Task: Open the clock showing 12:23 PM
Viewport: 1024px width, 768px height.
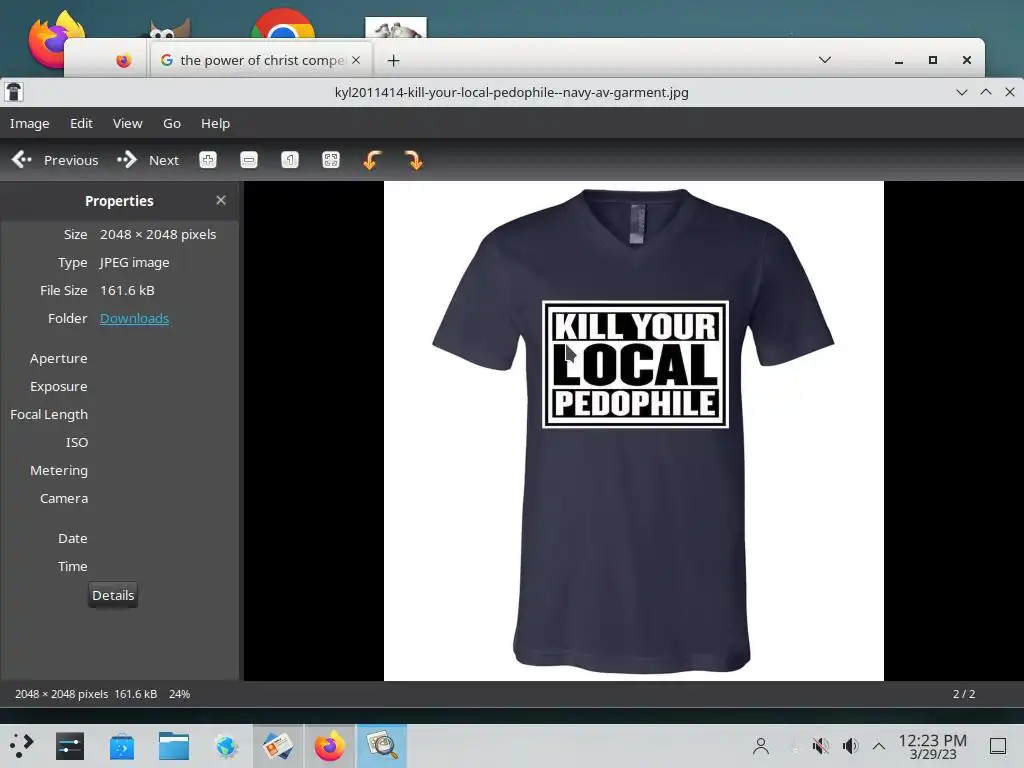Action: (933, 746)
